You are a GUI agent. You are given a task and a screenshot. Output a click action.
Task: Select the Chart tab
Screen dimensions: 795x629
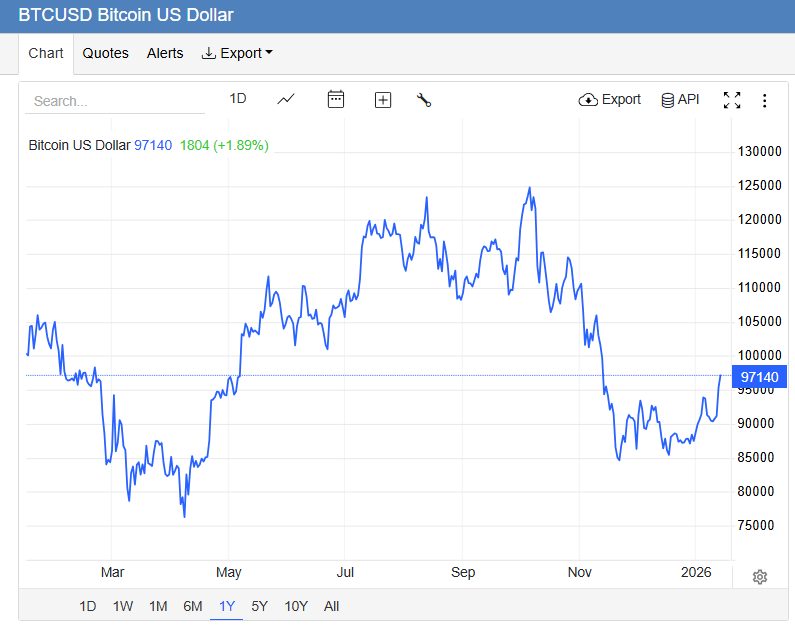[46, 53]
